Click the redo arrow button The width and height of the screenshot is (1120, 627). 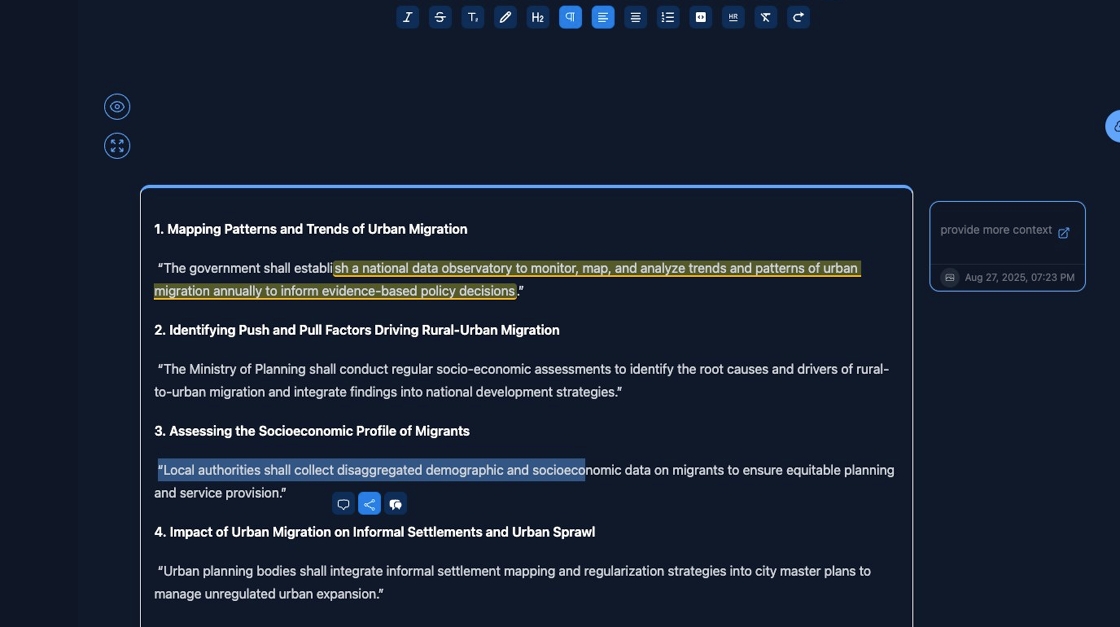(798, 17)
